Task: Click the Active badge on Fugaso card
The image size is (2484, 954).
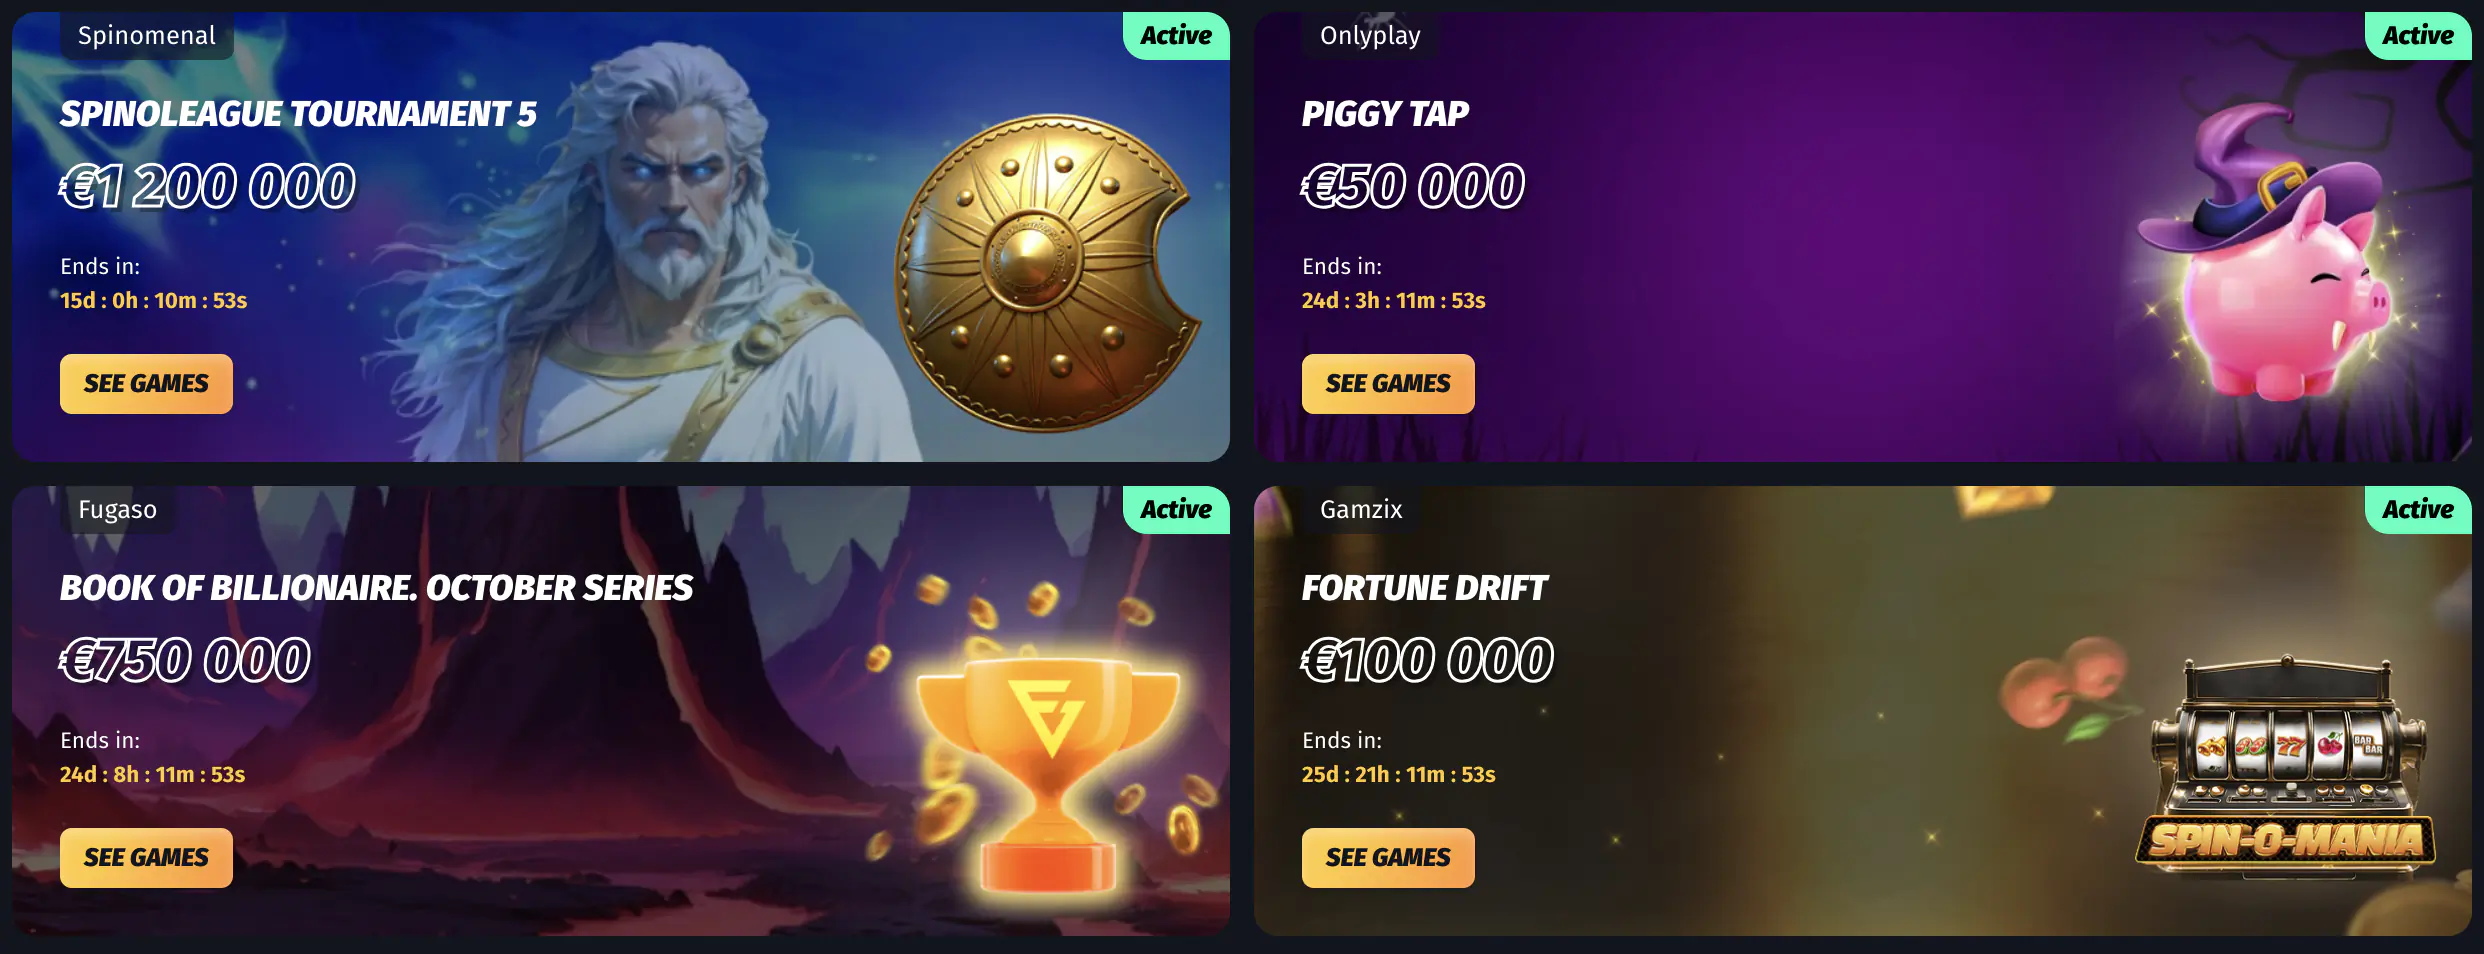Action: [1176, 510]
